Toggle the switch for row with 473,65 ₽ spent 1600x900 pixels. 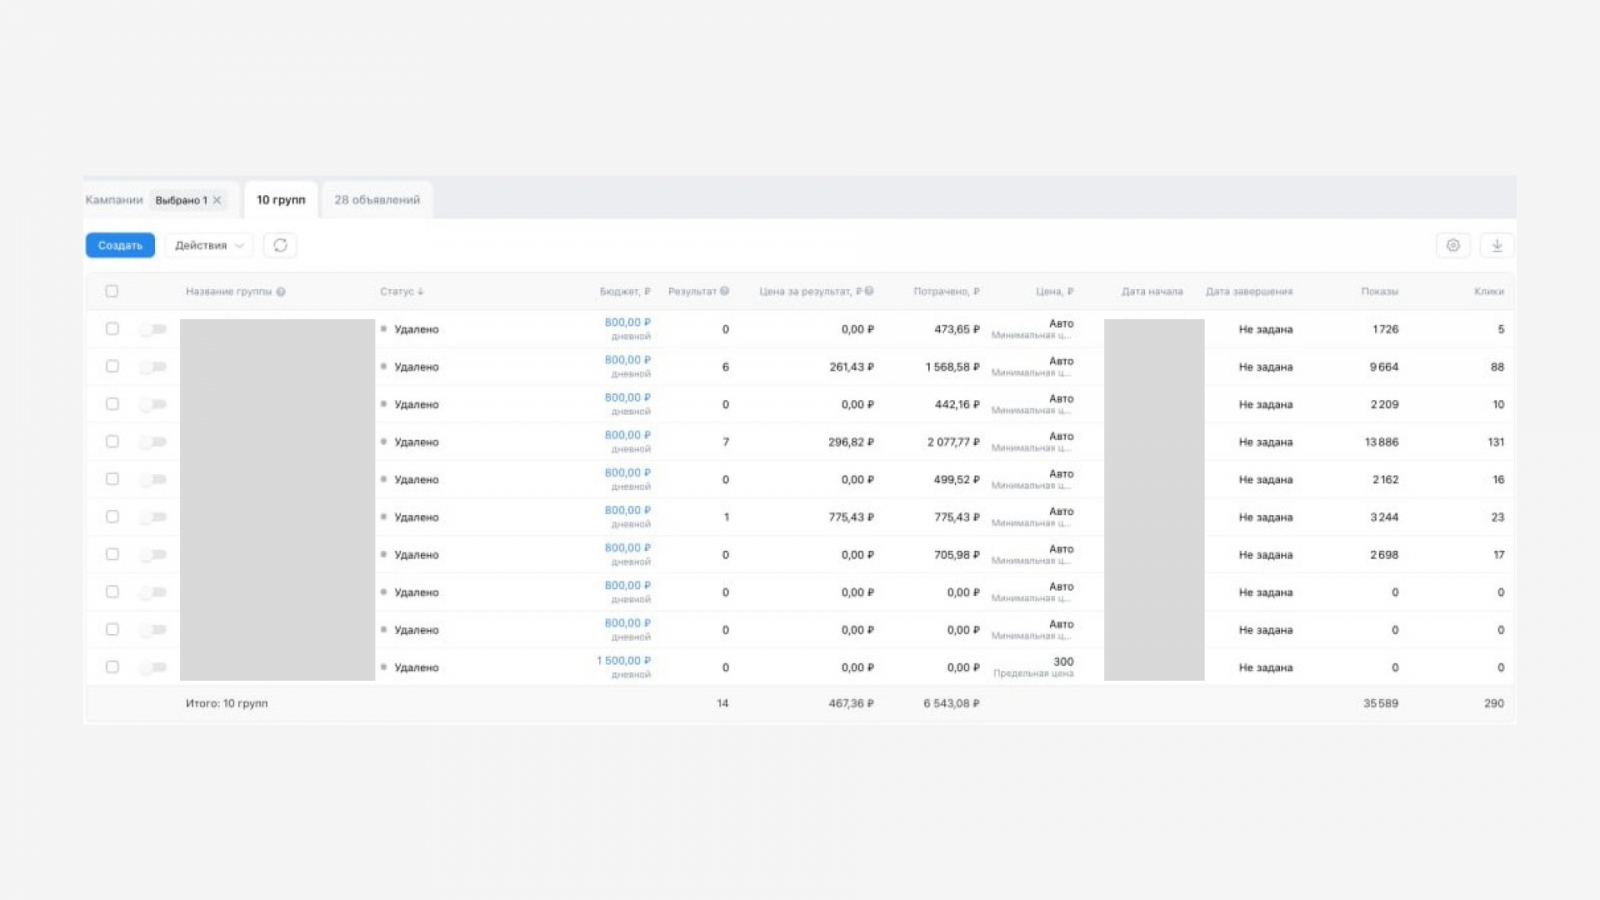153,329
